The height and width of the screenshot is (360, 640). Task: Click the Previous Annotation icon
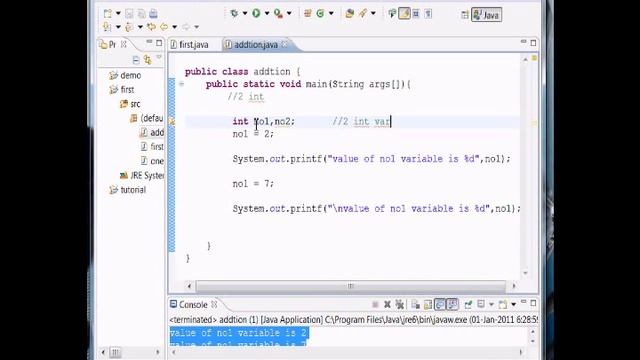(129, 27)
